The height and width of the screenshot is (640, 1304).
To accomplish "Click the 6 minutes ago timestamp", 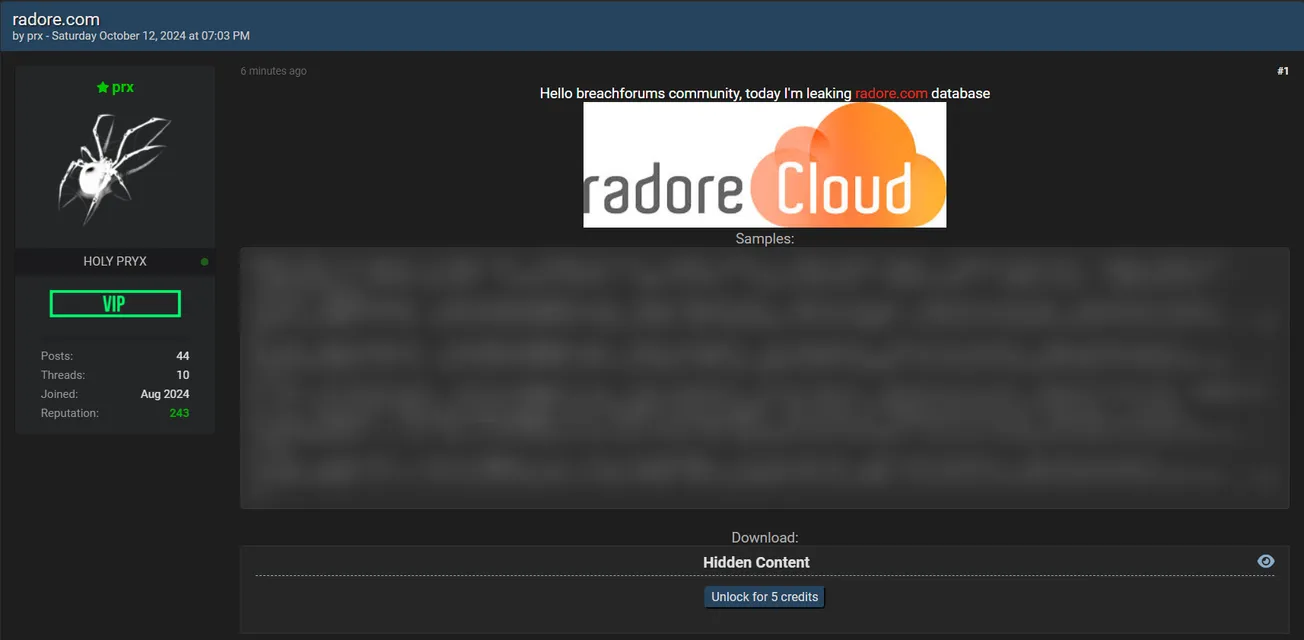I will [x=274, y=71].
